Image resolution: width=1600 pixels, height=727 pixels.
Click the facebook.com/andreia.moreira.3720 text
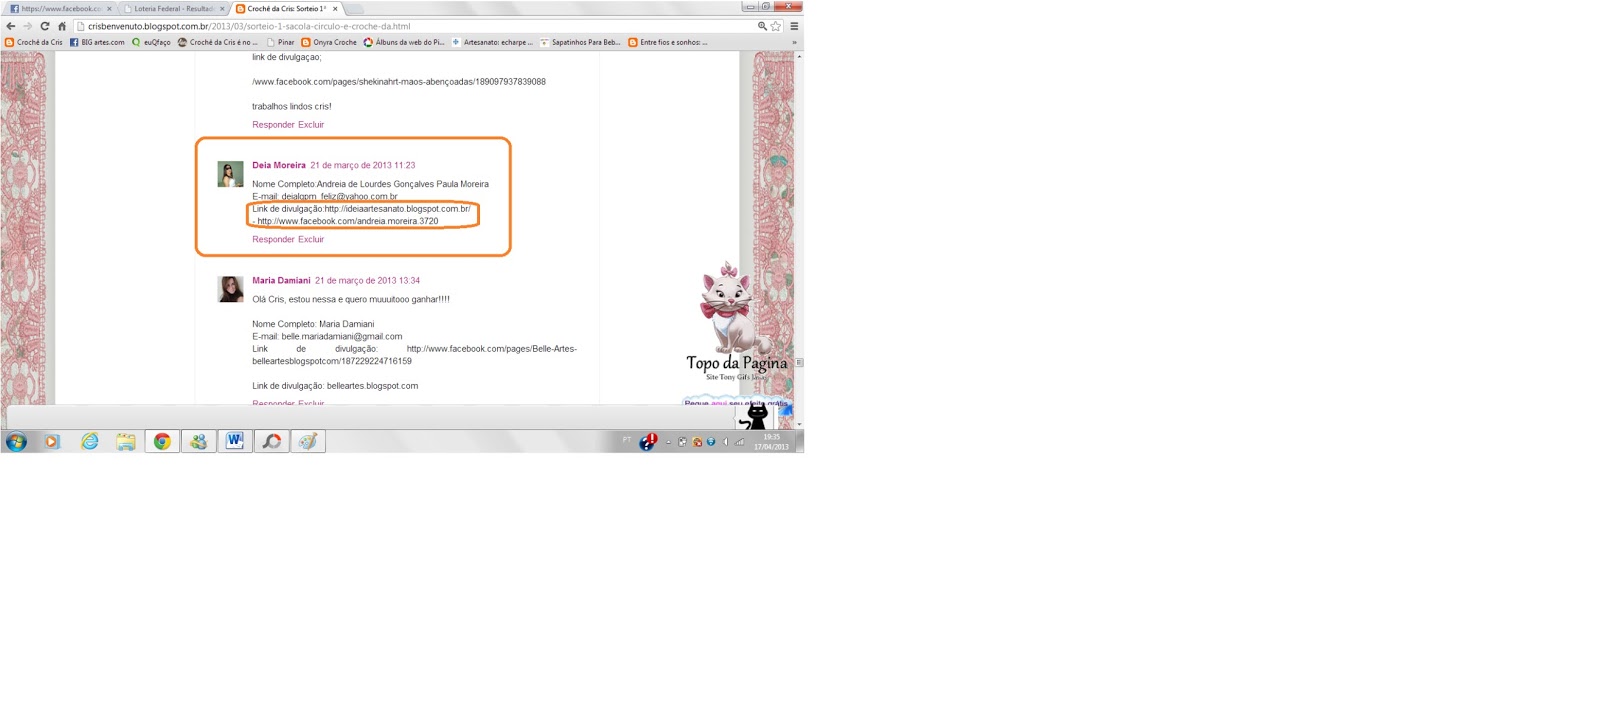348,221
